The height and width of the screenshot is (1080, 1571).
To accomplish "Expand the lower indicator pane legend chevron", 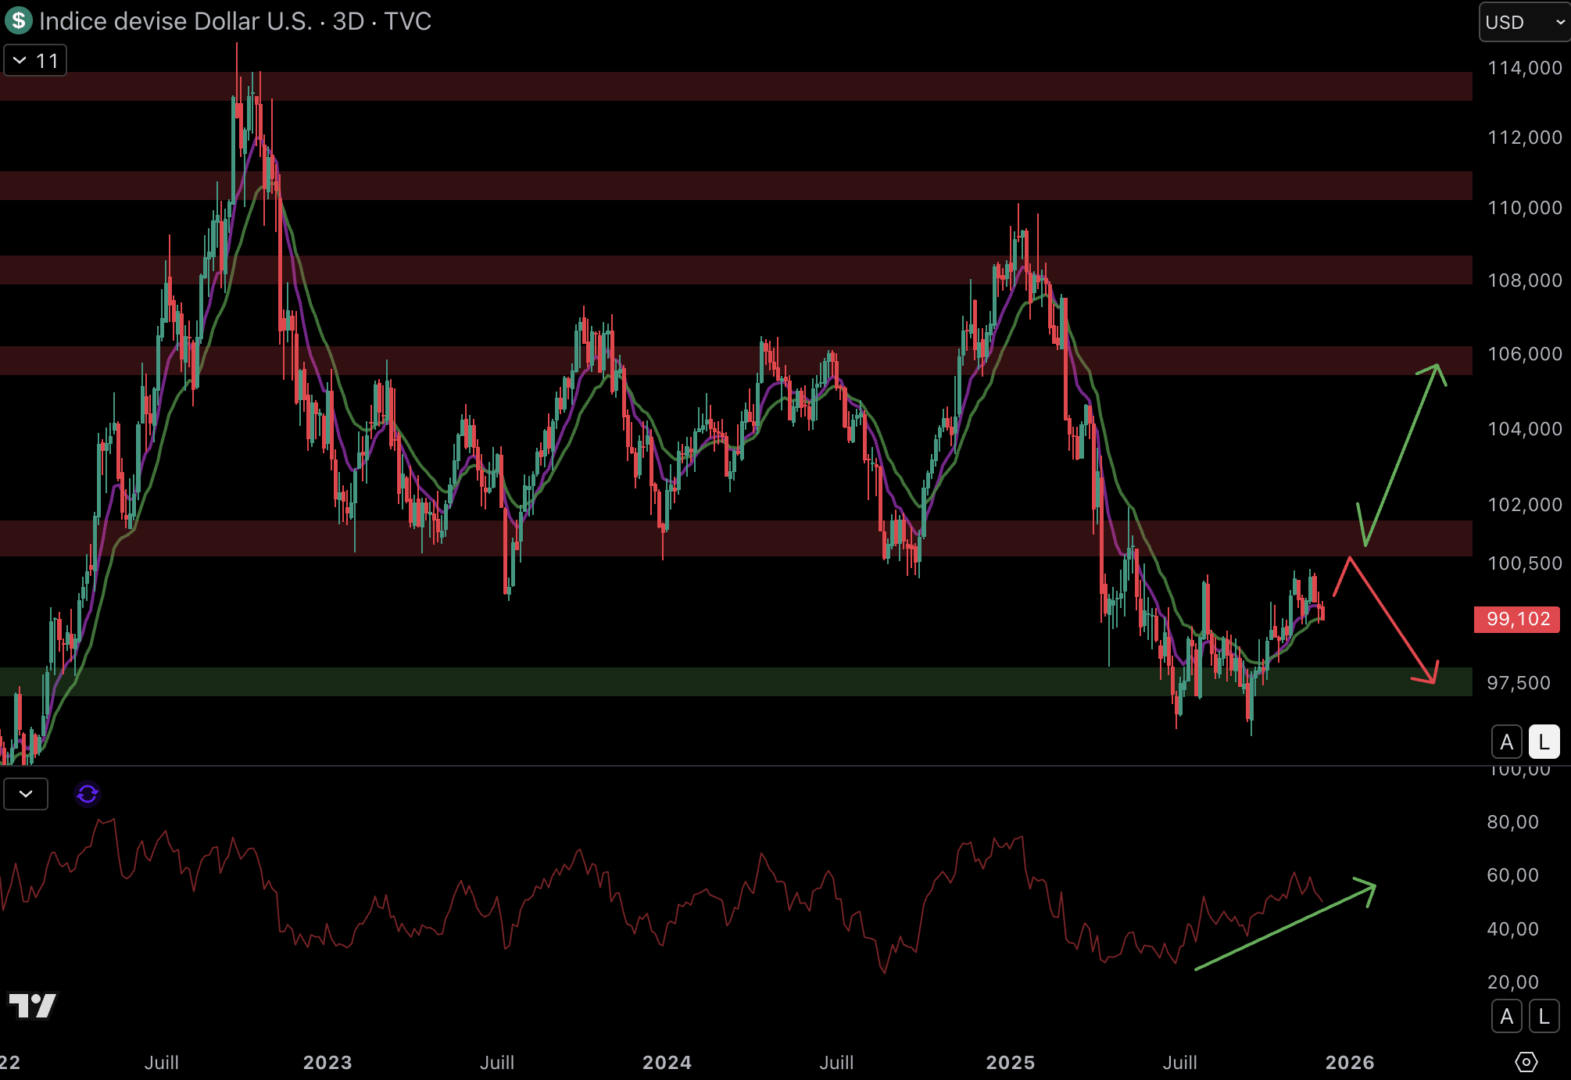I will 26,794.
